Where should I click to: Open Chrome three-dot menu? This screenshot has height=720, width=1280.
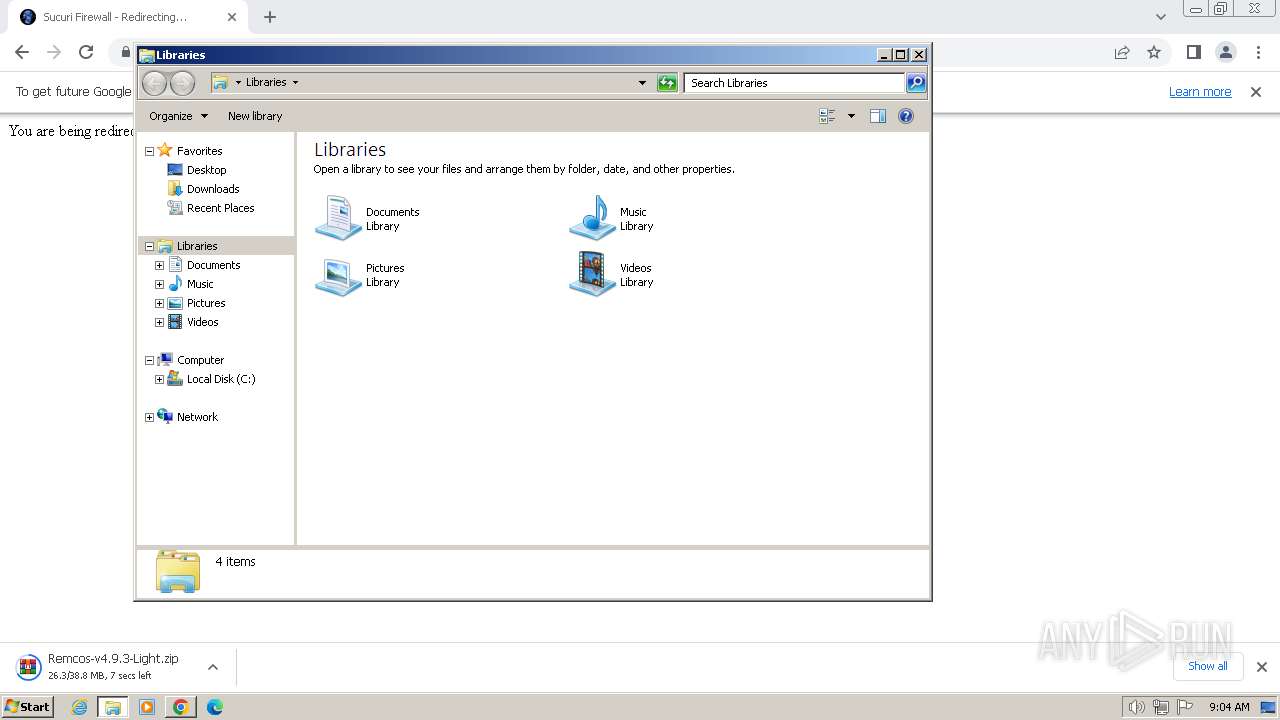[1257, 52]
